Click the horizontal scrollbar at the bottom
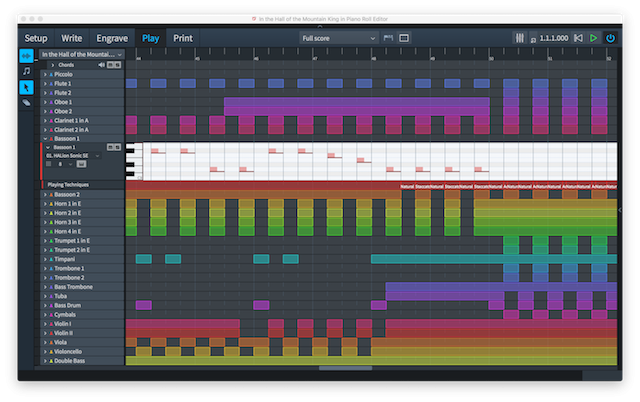The width and height of the screenshot is (640, 402). (x=345, y=368)
